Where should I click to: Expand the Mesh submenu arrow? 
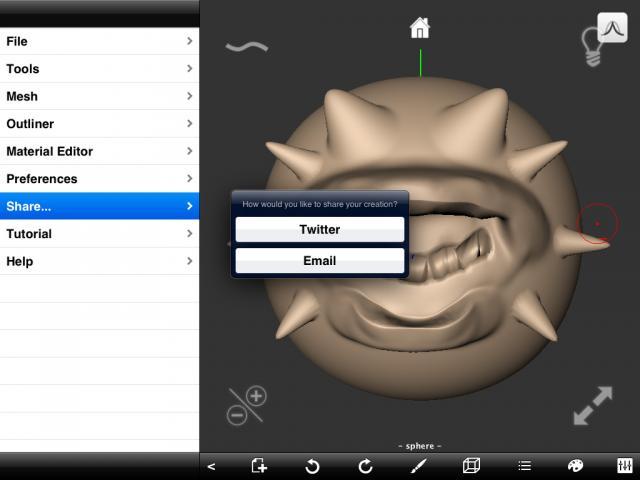[x=189, y=96]
